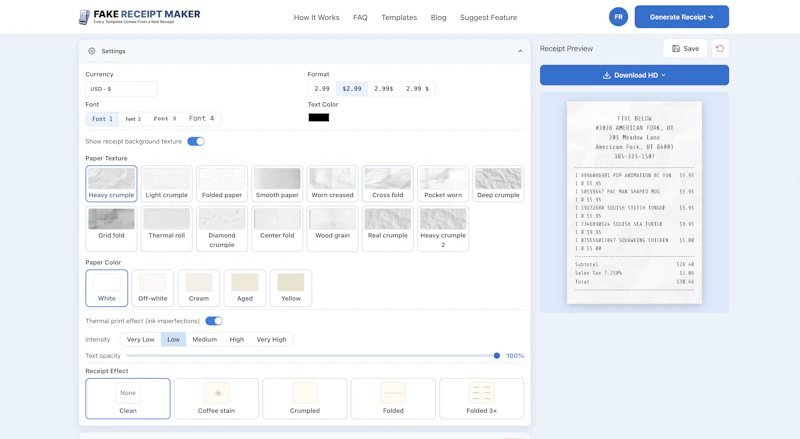The width and height of the screenshot is (800, 439).
Task: Open How It Works page
Action: tap(316, 17)
